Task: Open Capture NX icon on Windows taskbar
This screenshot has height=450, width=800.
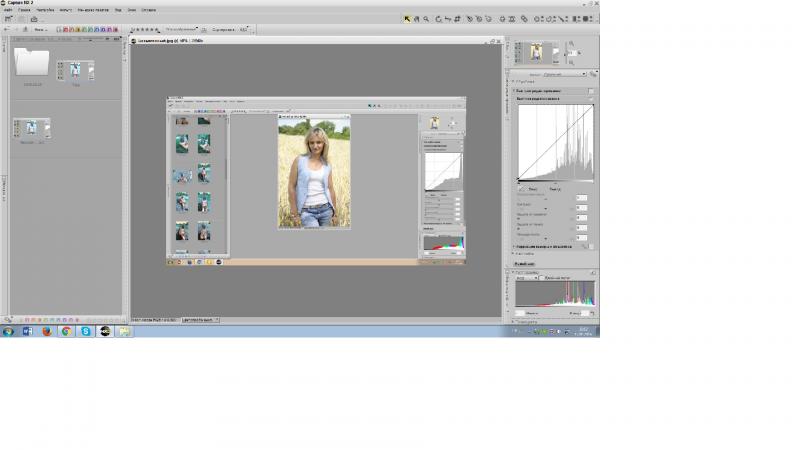Action: click(105, 331)
